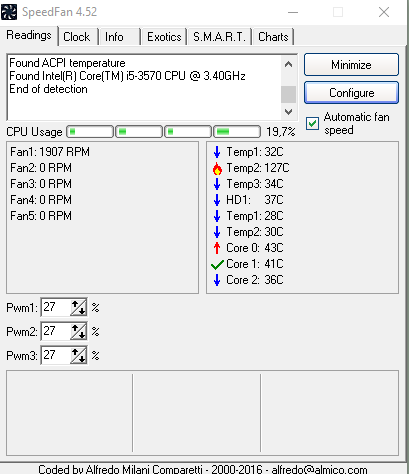Click the first CPU usage bar

tap(90, 132)
